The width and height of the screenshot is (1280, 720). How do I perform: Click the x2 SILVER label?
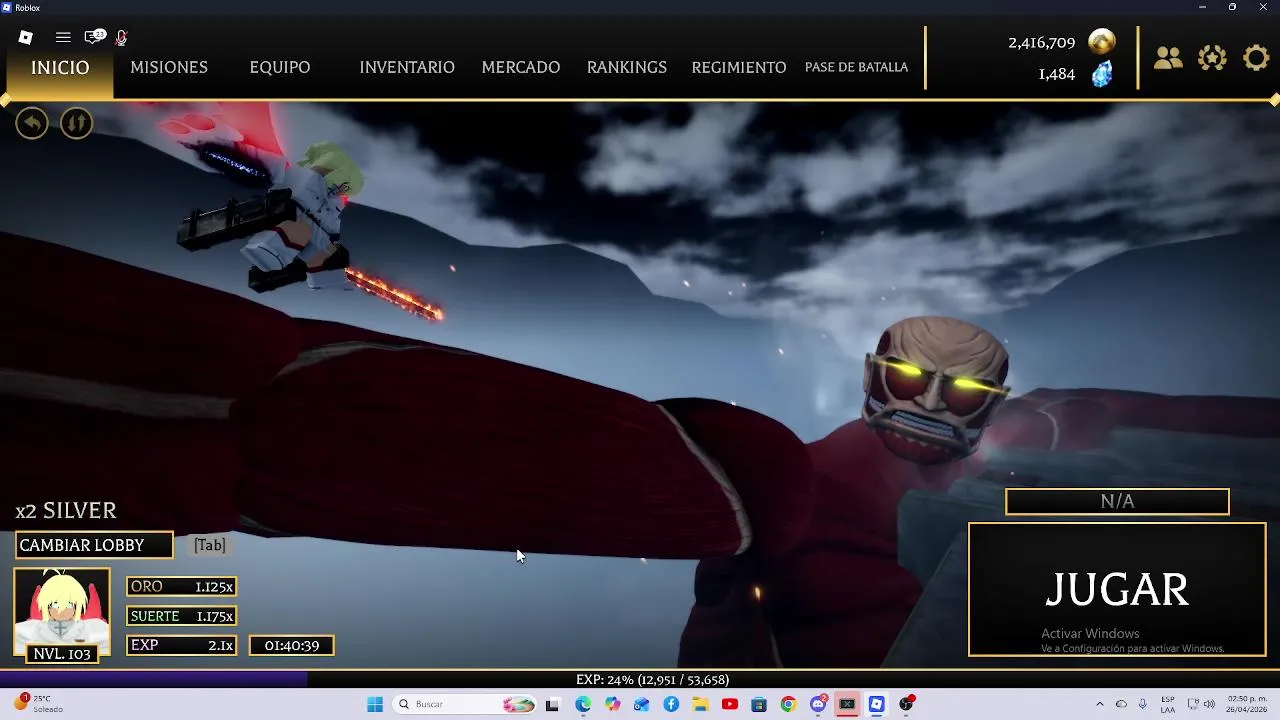(x=66, y=511)
